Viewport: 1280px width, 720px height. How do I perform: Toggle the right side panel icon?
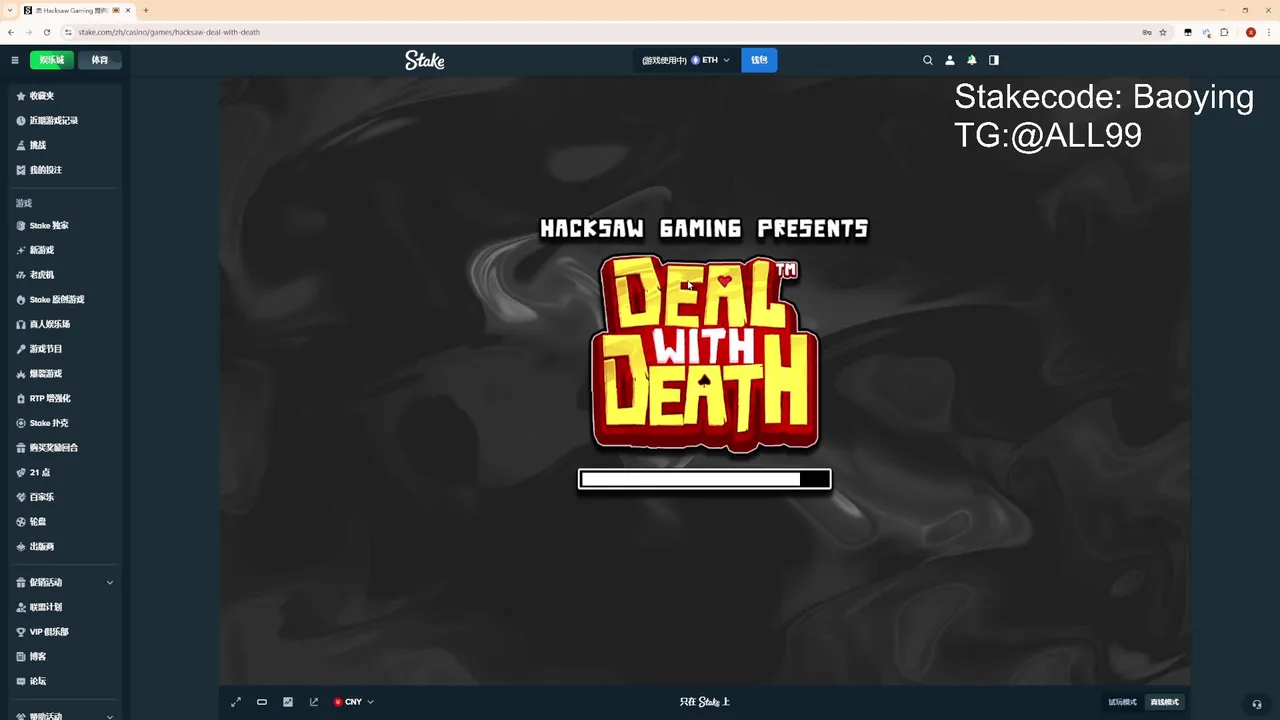pos(993,60)
